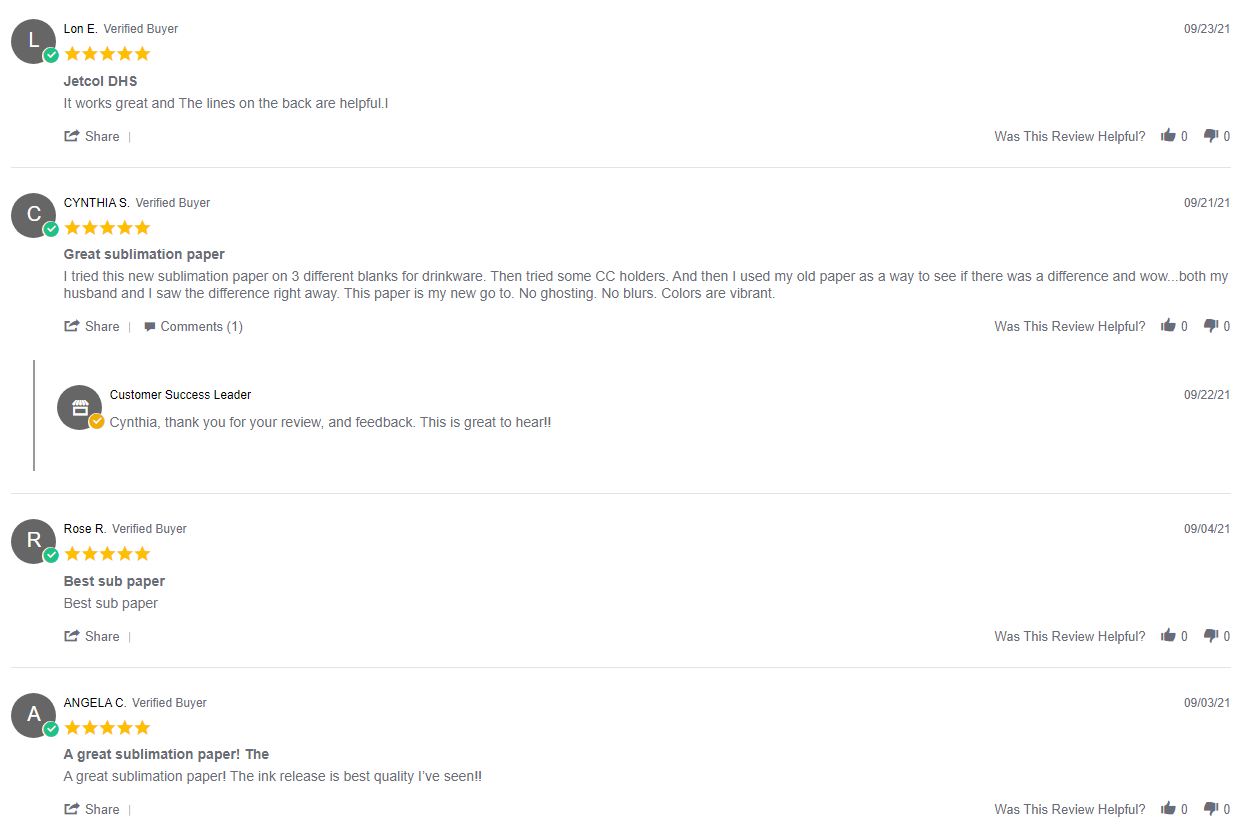
Task: Share Rose R.'s Best sub paper review
Action: [x=92, y=636]
